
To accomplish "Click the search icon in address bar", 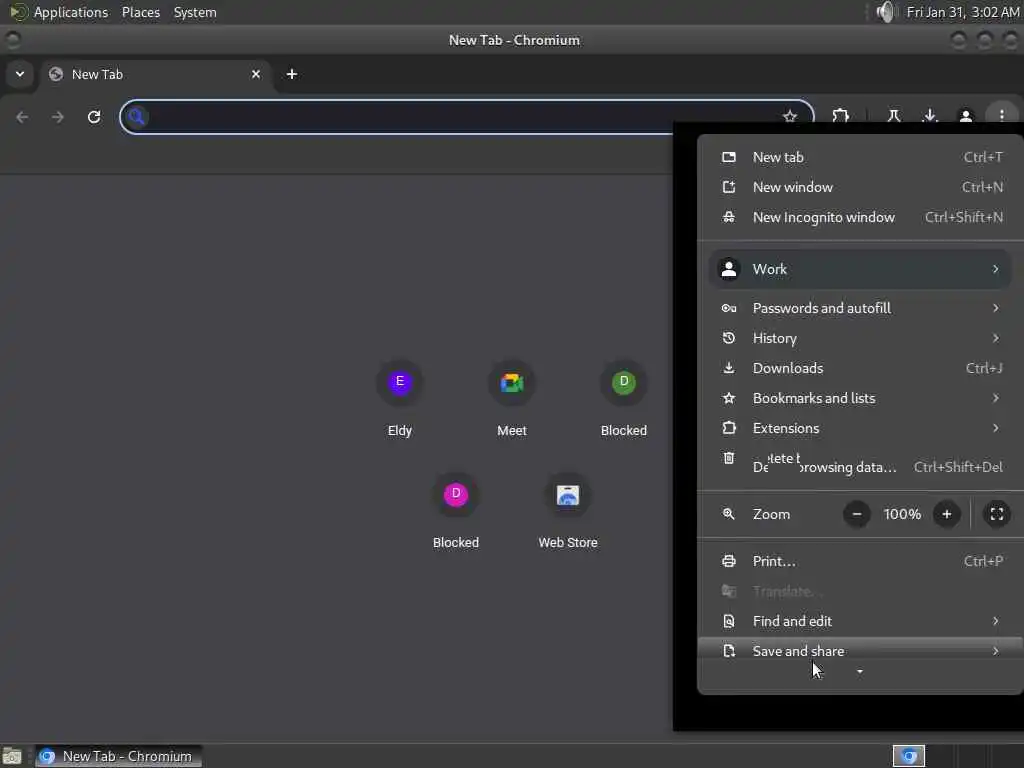I will coord(136,117).
